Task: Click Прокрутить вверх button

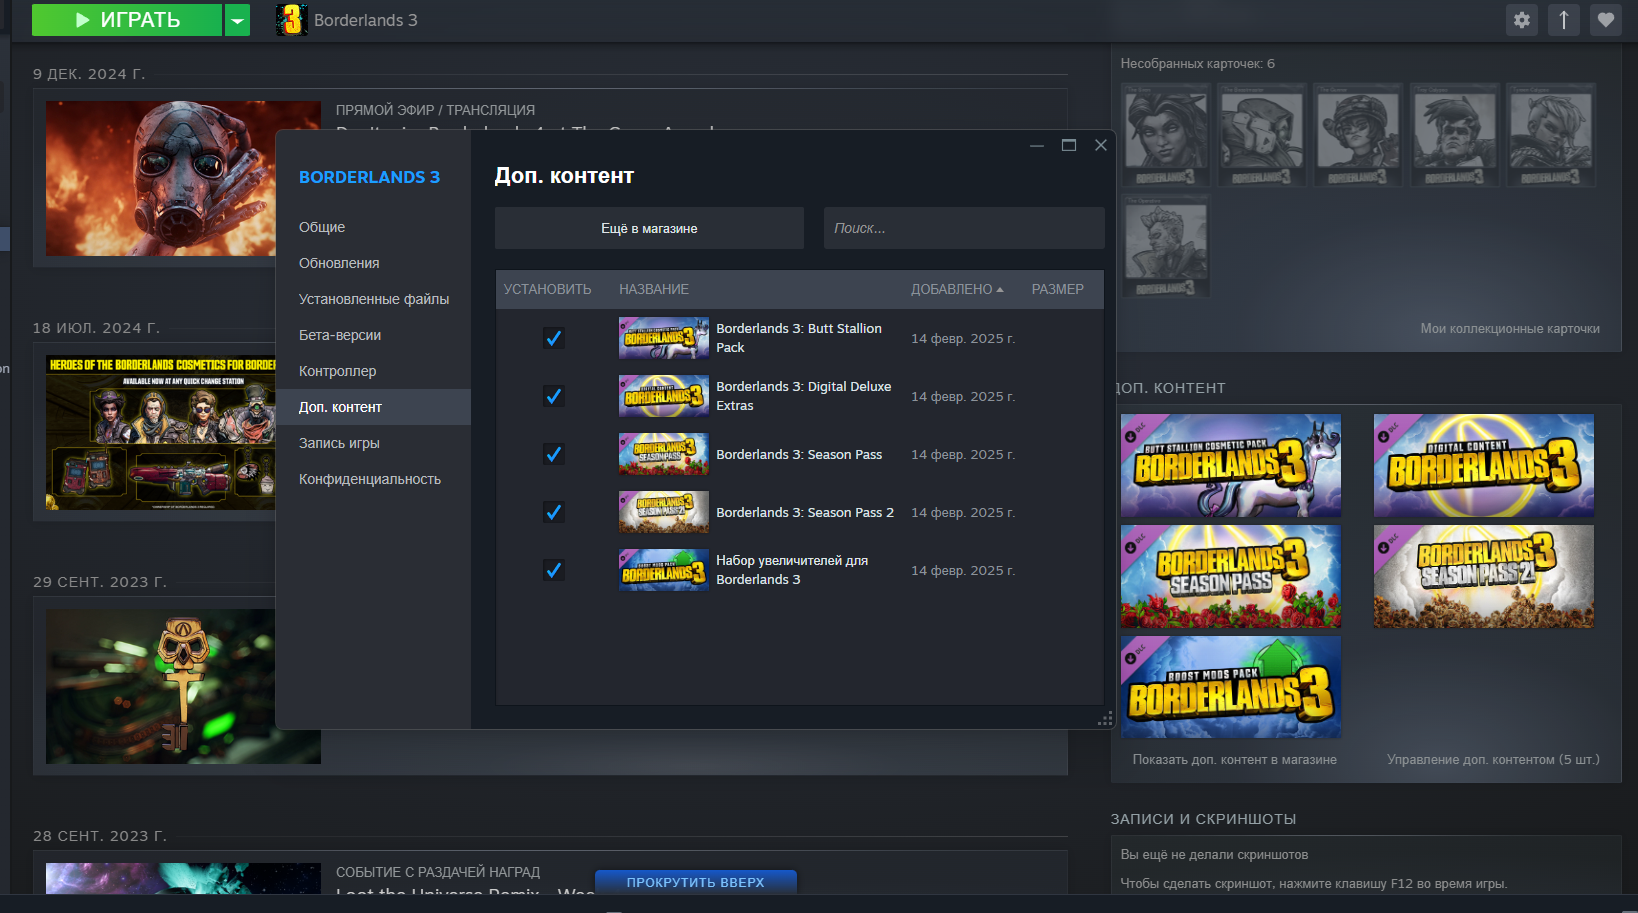Action: pos(696,882)
